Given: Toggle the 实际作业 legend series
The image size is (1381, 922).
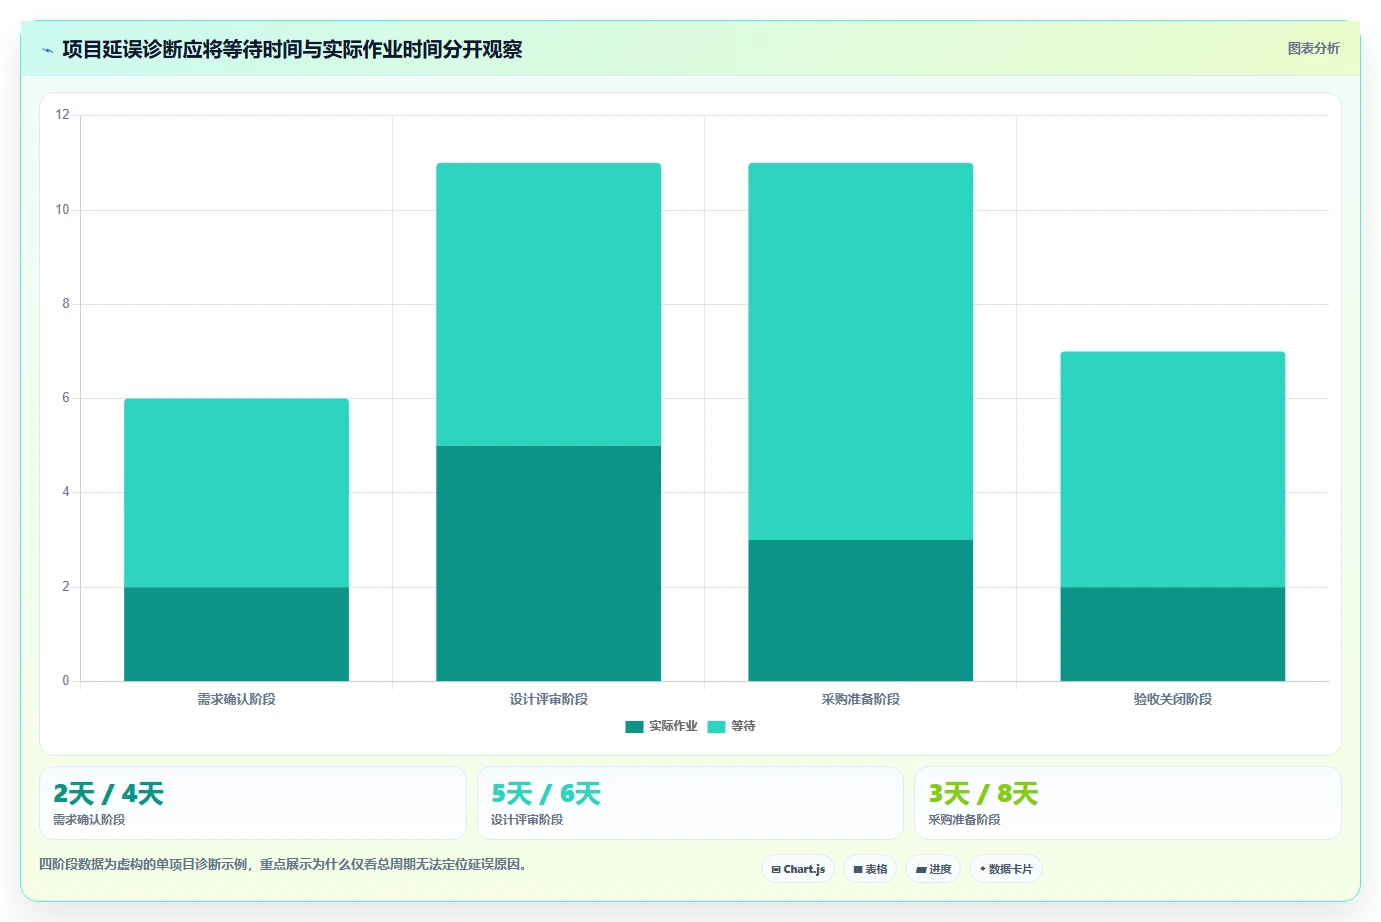Looking at the screenshot, I should point(661,726).
